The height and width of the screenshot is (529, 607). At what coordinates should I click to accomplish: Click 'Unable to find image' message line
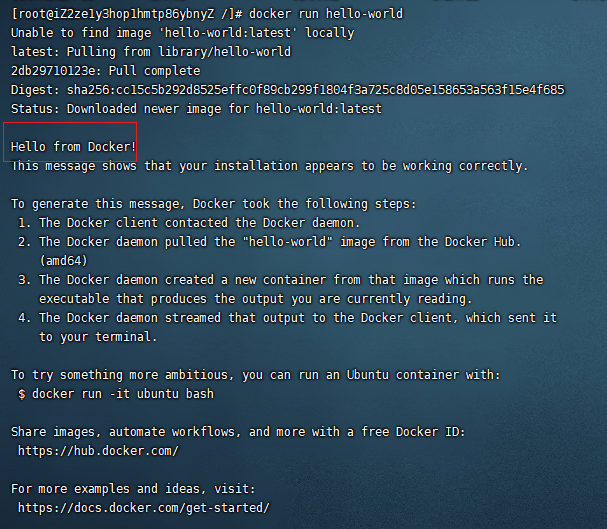click(182, 33)
